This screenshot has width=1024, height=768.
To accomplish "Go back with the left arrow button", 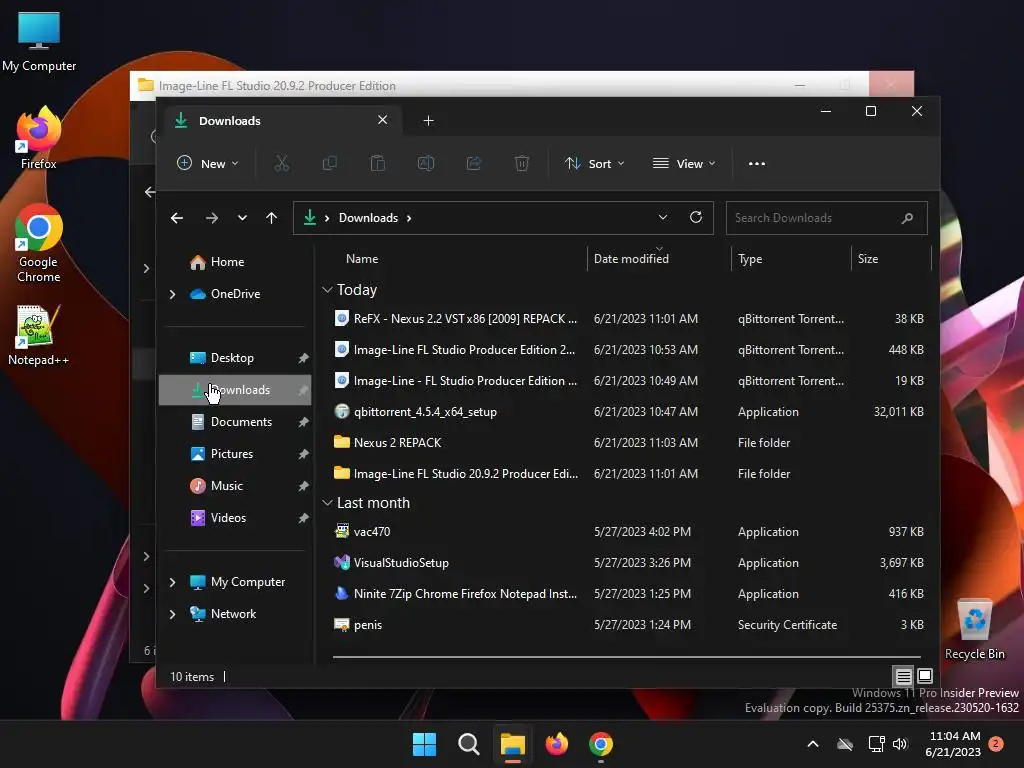I will pos(177,218).
